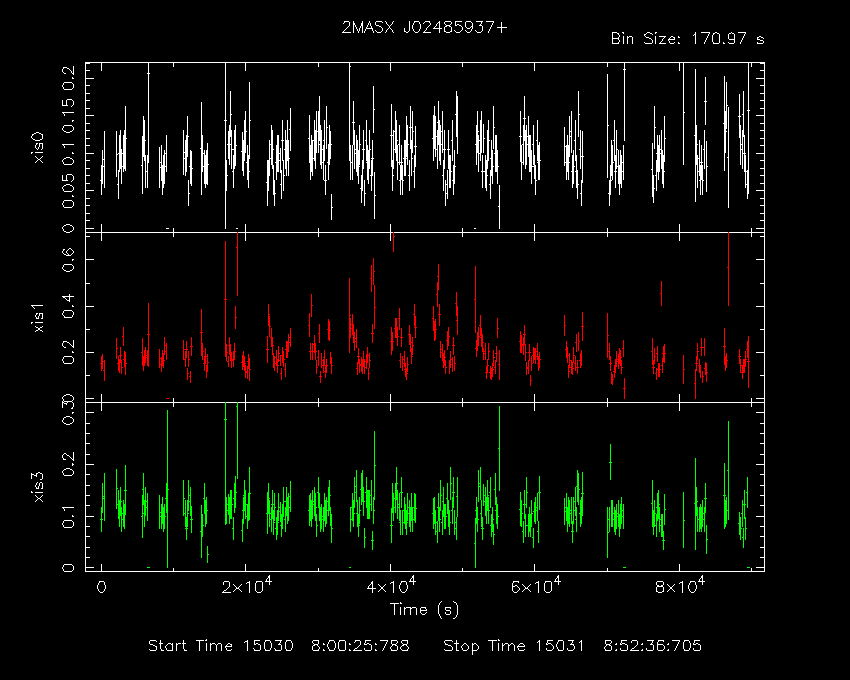
Task: Click the plot title '2MASX J02485937+'
Action: 424,28
